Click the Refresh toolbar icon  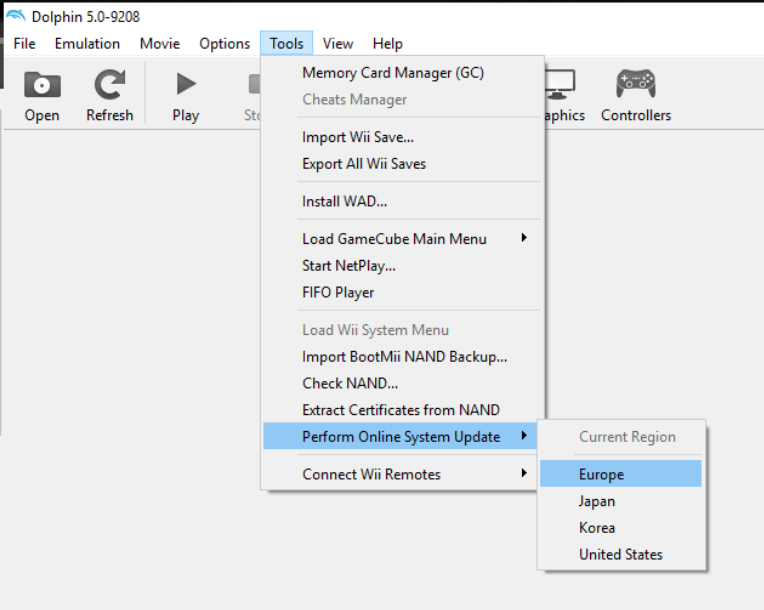(109, 86)
